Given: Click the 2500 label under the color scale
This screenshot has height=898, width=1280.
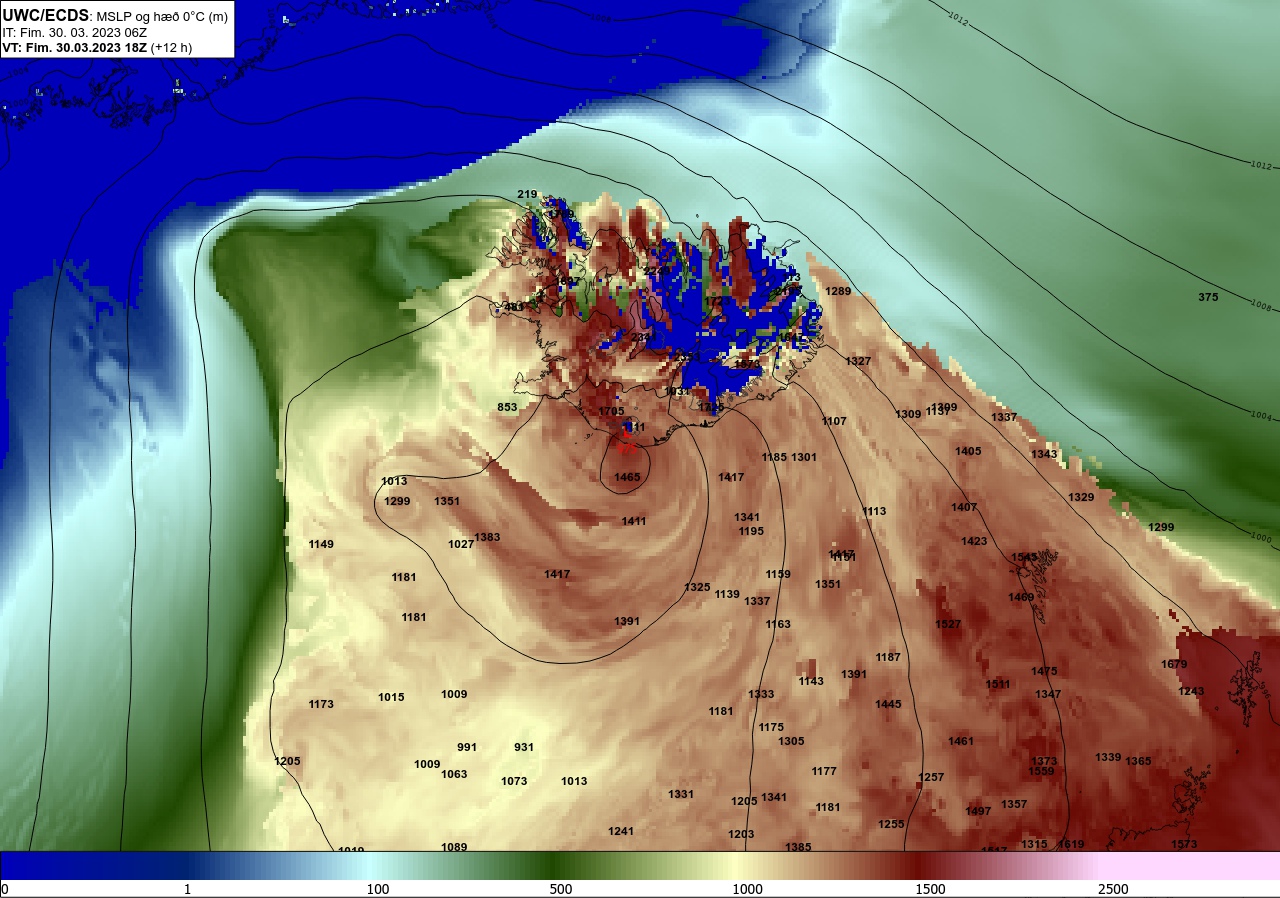Looking at the screenshot, I should [x=1113, y=889].
